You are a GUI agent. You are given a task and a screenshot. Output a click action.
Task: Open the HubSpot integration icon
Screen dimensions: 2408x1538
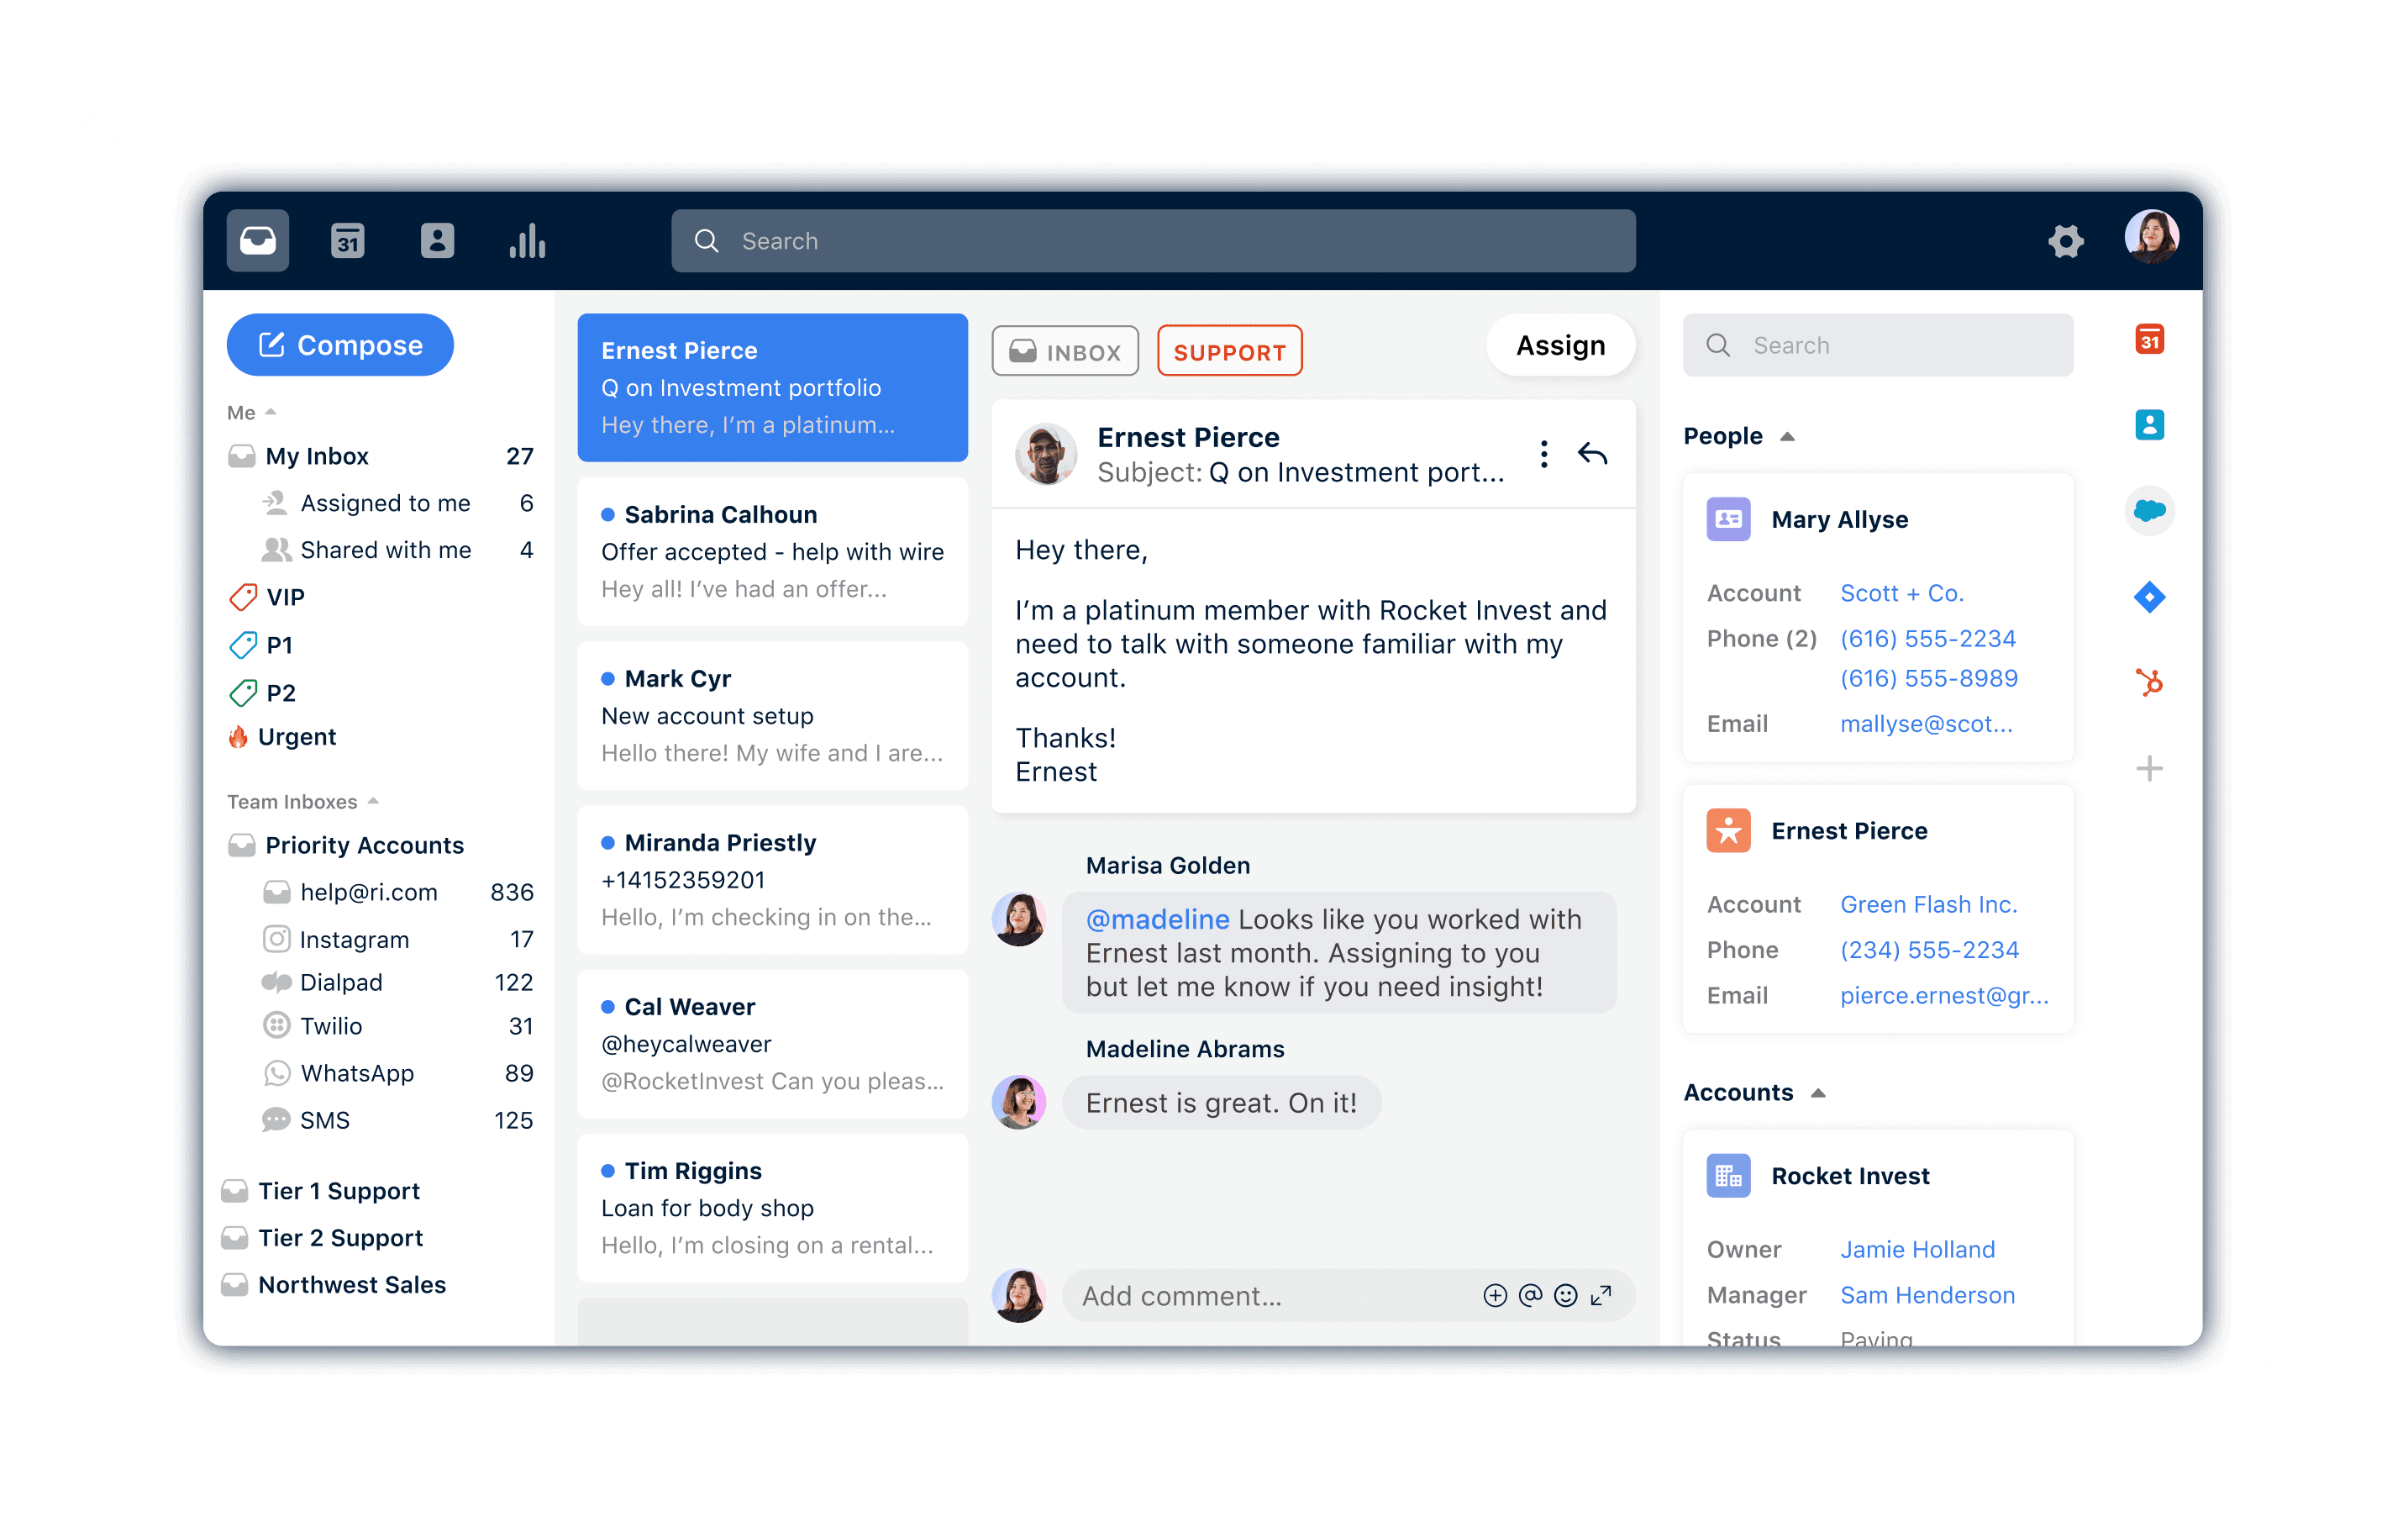pyautogui.click(x=2149, y=683)
